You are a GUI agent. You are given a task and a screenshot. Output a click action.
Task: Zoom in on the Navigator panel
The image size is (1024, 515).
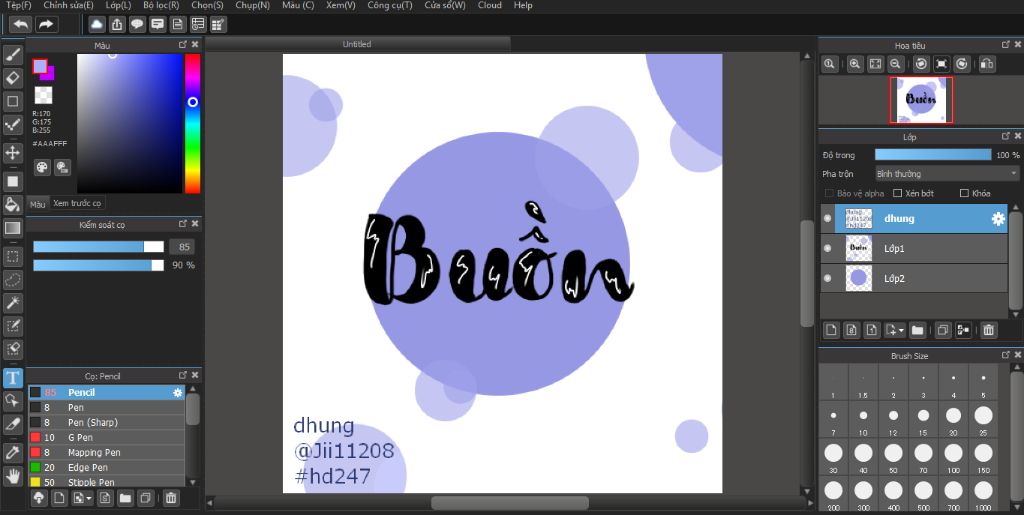(x=854, y=64)
